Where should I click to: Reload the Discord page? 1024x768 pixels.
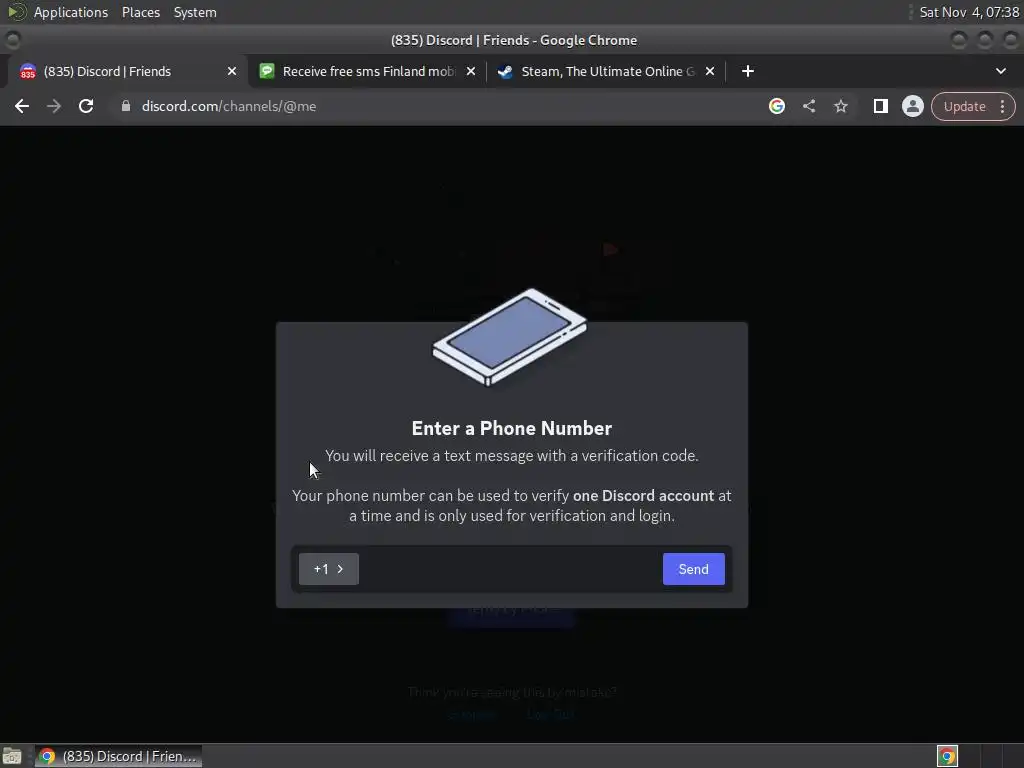click(x=86, y=106)
